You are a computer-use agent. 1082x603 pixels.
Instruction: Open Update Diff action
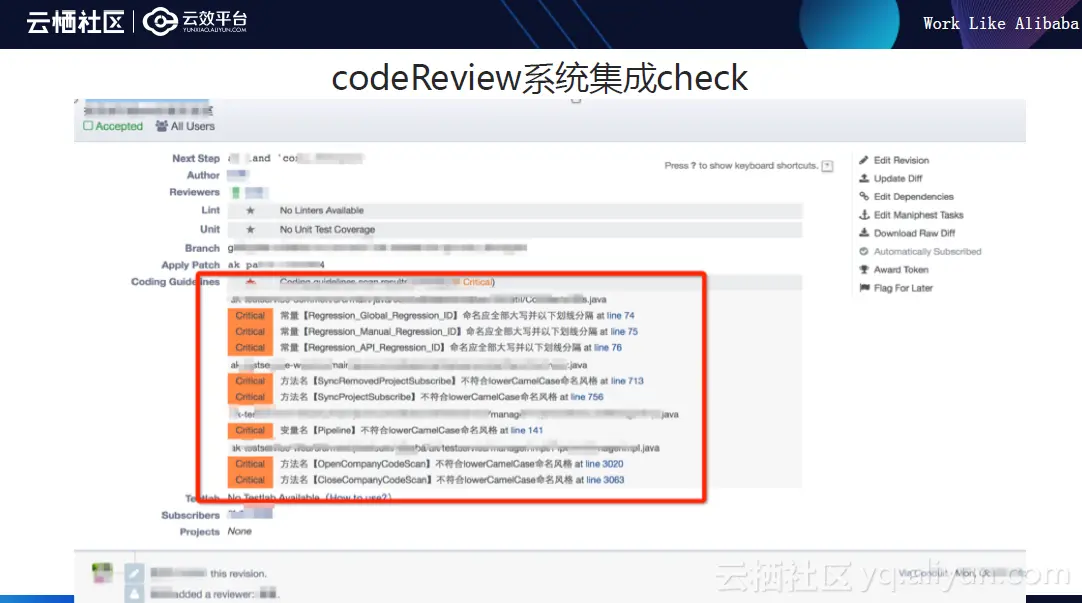898,178
